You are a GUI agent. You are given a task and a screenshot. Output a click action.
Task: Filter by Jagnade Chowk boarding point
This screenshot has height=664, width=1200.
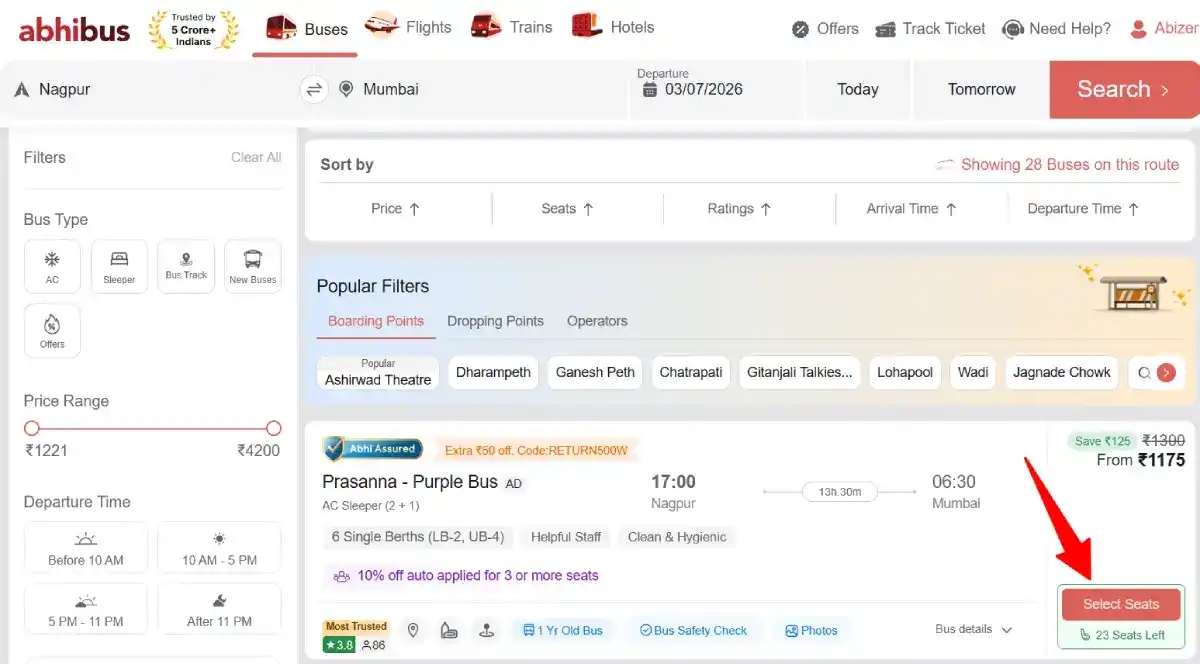[1062, 372]
